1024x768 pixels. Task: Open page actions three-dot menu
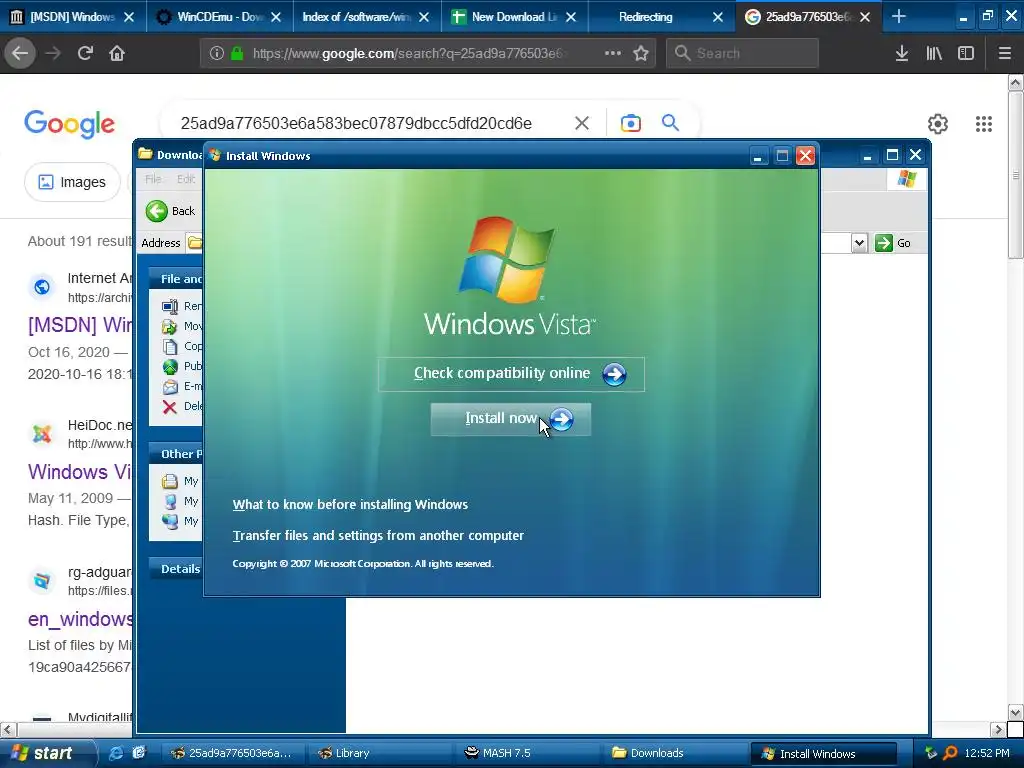(x=613, y=53)
